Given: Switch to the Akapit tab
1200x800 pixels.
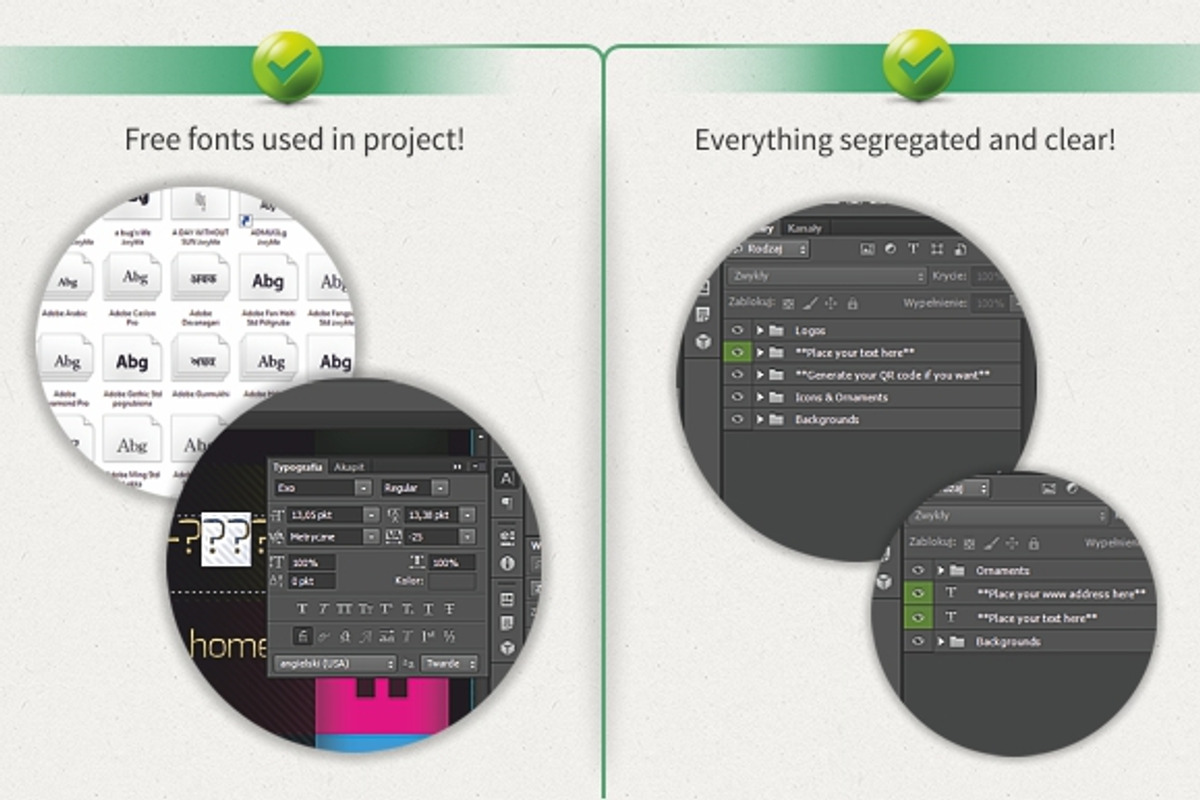Looking at the screenshot, I should click(x=349, y=467).
